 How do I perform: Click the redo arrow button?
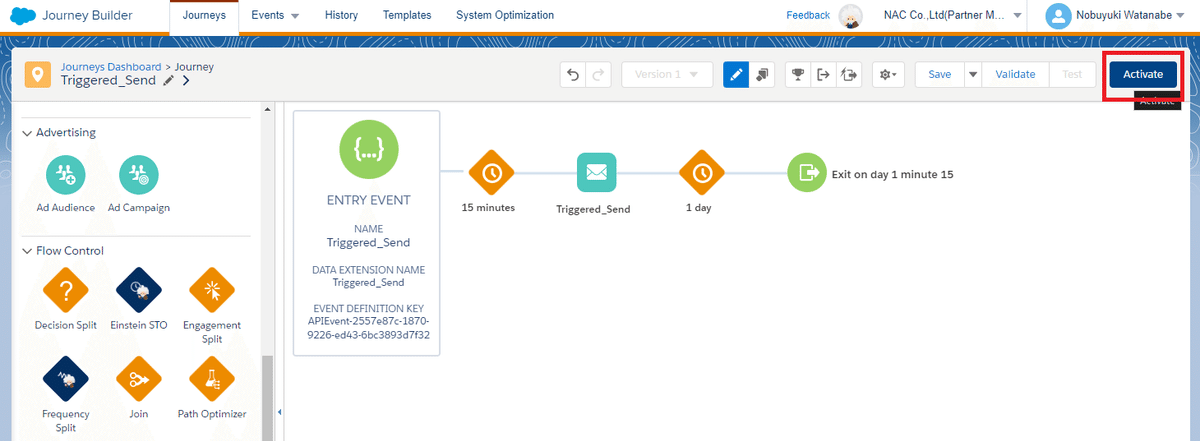click(x=599, y=75)
